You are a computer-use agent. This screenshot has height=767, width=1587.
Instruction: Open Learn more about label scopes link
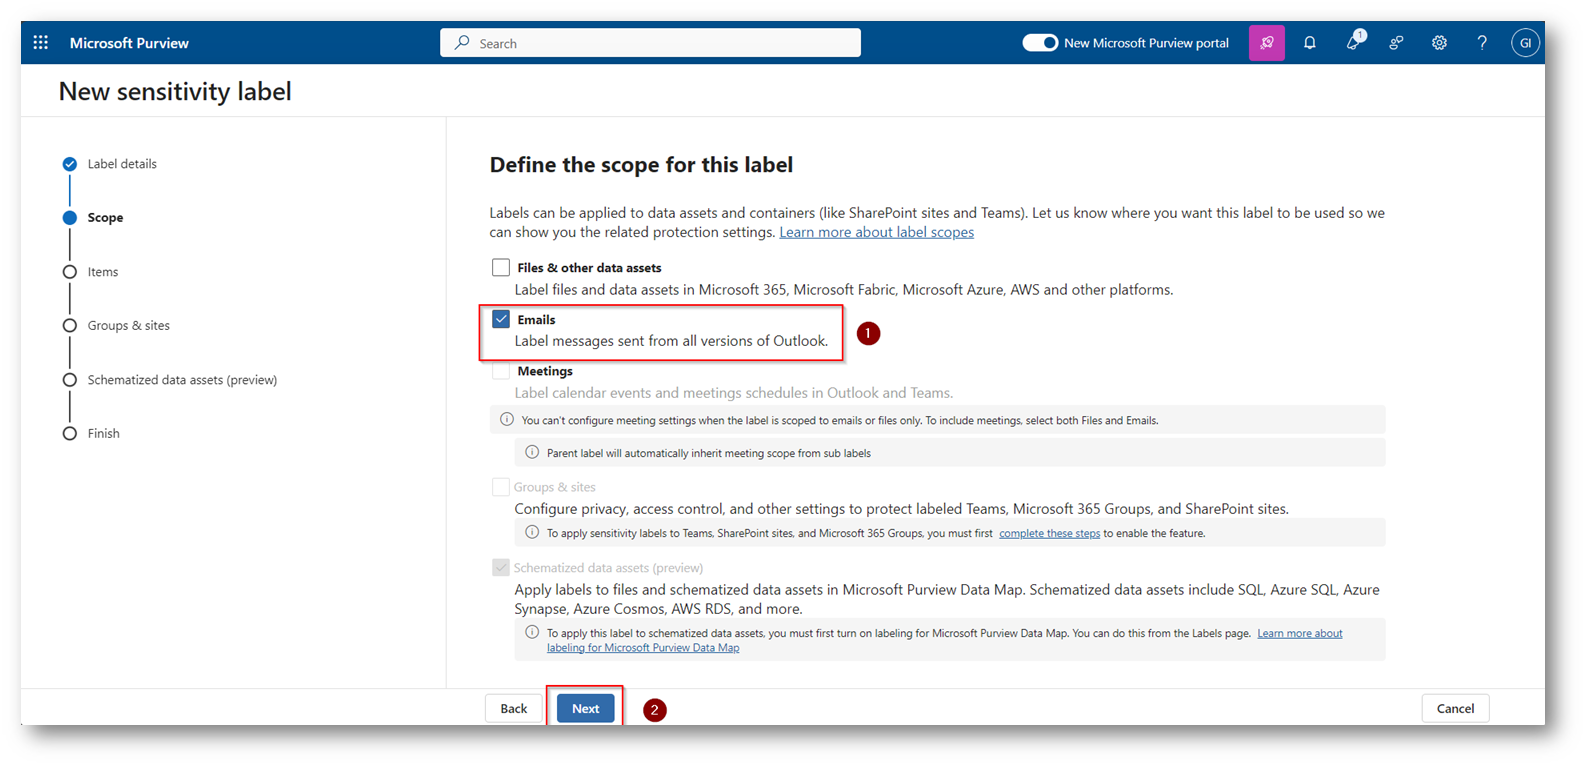[876, 232]
